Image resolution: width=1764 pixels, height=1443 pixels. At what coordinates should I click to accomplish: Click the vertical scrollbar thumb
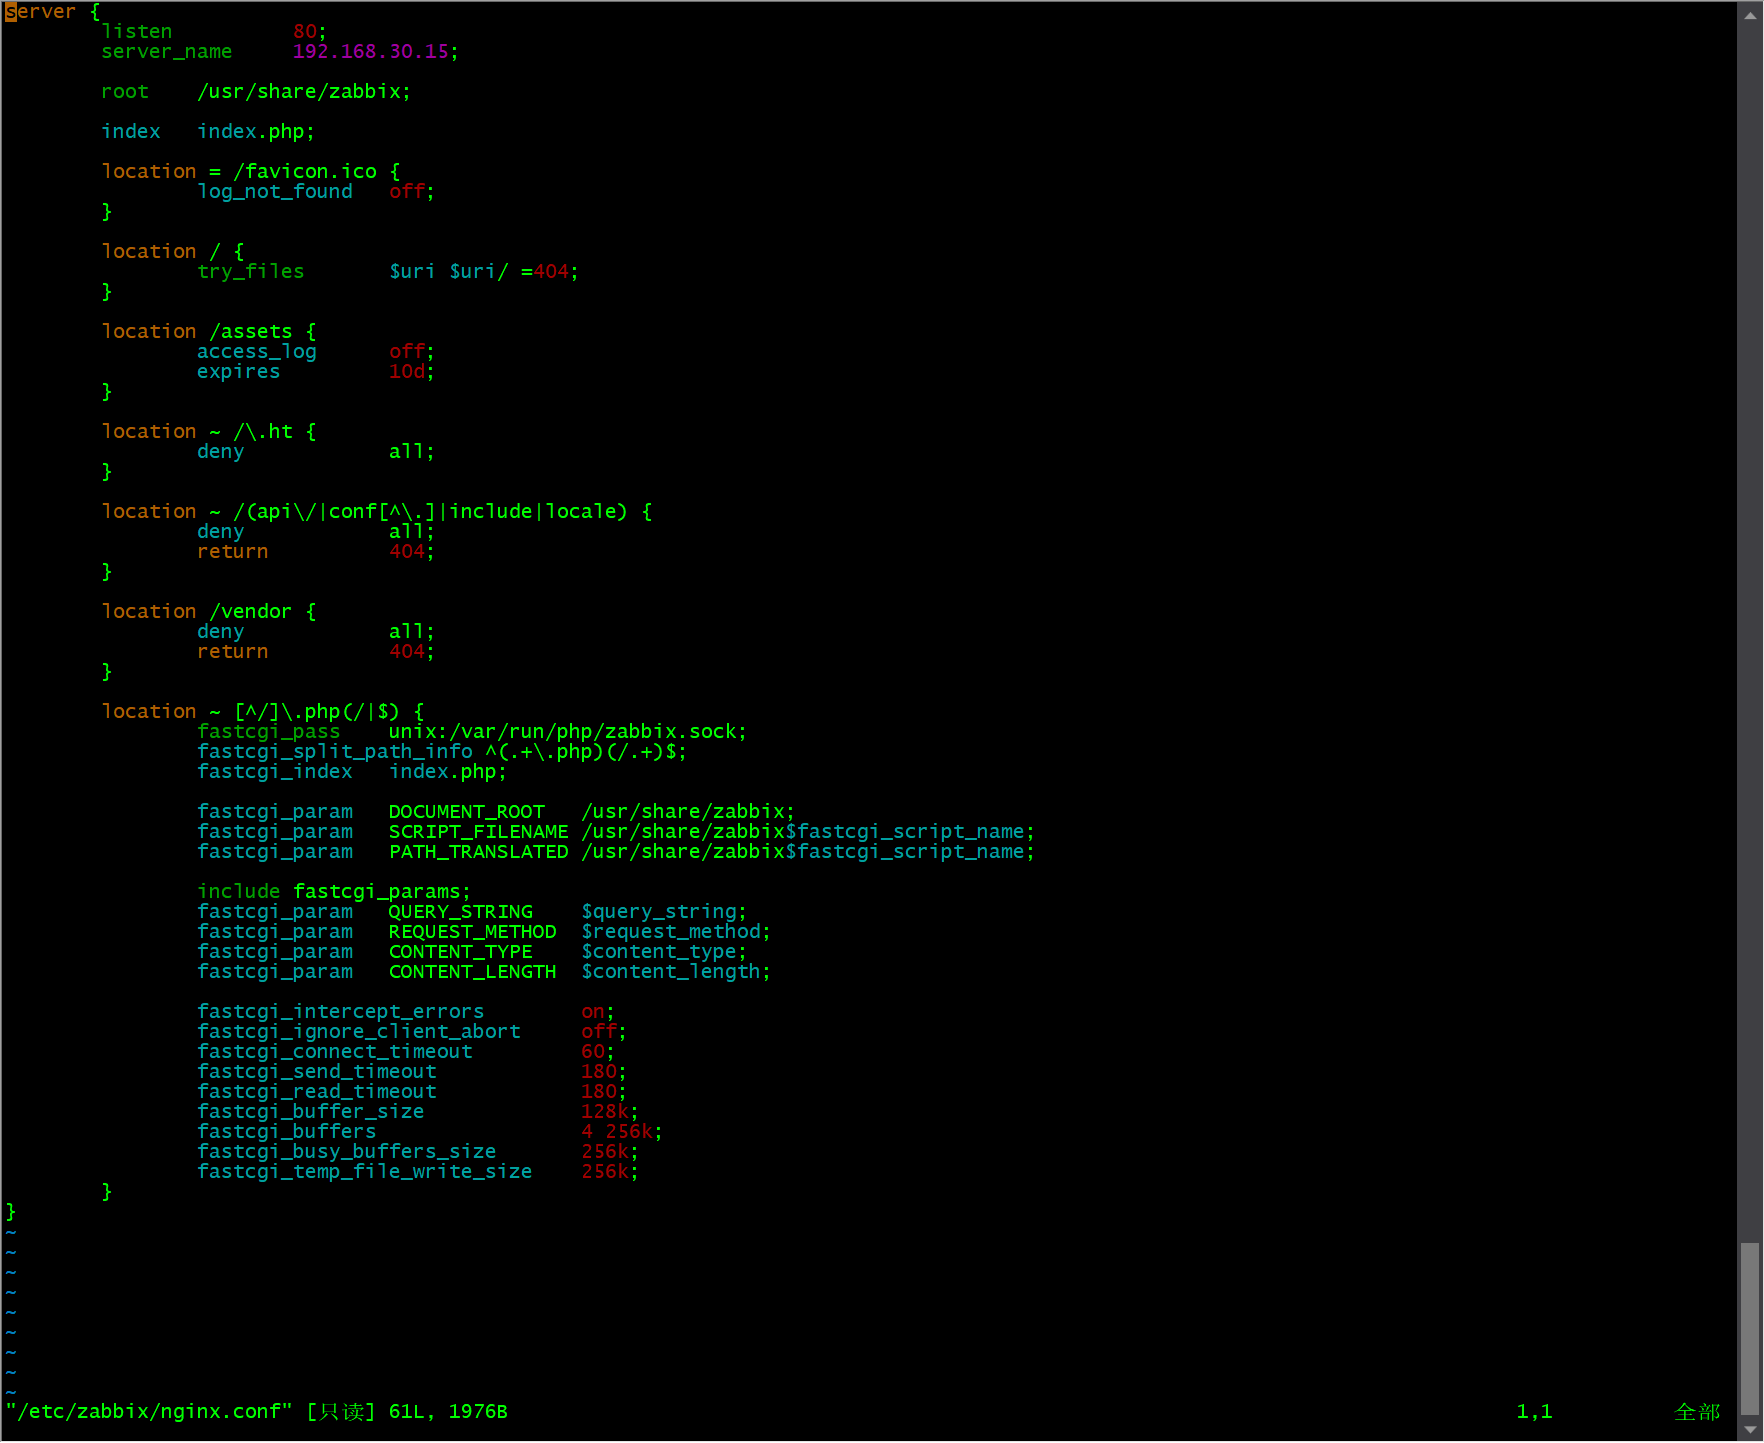1750,1328
